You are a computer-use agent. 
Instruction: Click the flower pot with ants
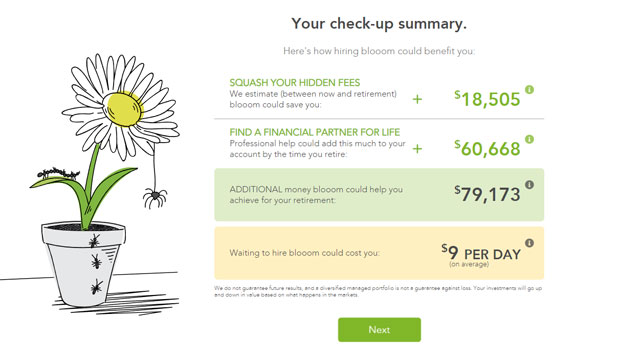(83, 264)
